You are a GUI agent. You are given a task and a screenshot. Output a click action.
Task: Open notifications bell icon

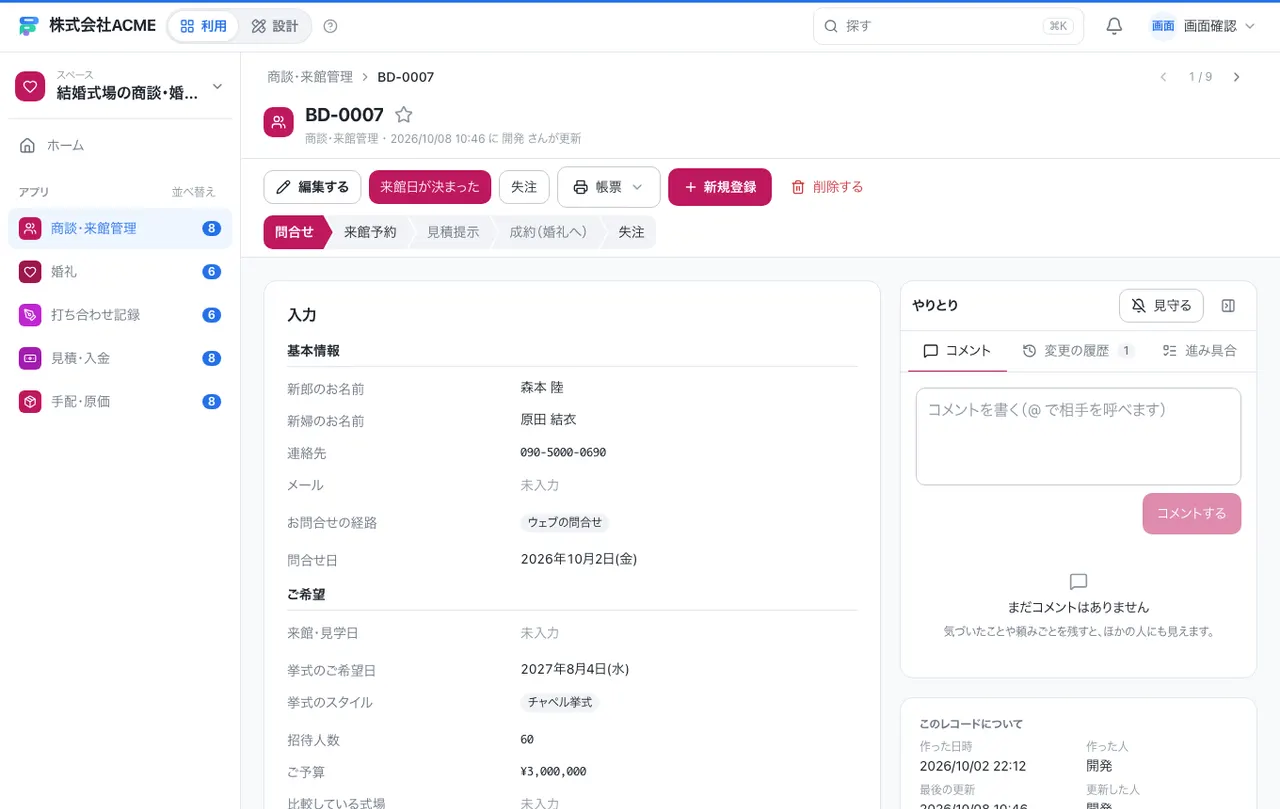(1114, 26)
